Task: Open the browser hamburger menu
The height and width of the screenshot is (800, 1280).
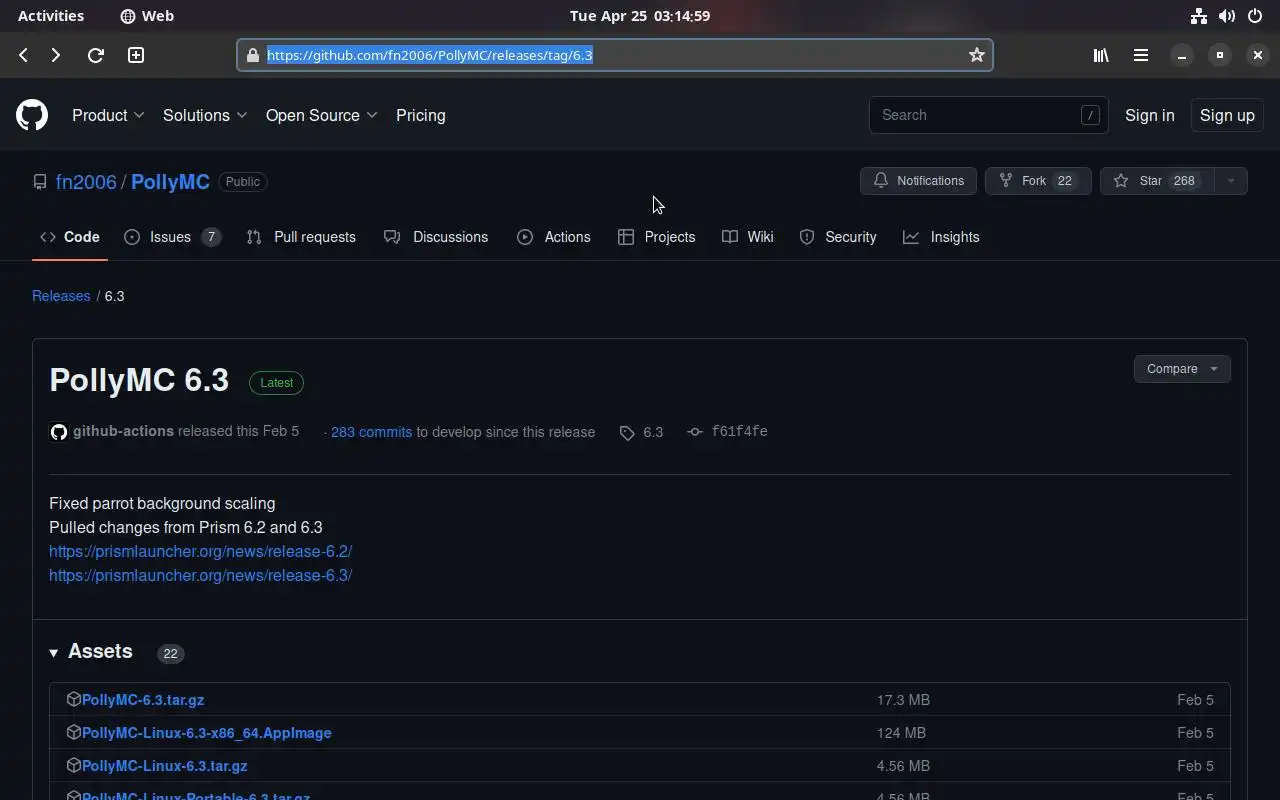Action: (1141, 55)
